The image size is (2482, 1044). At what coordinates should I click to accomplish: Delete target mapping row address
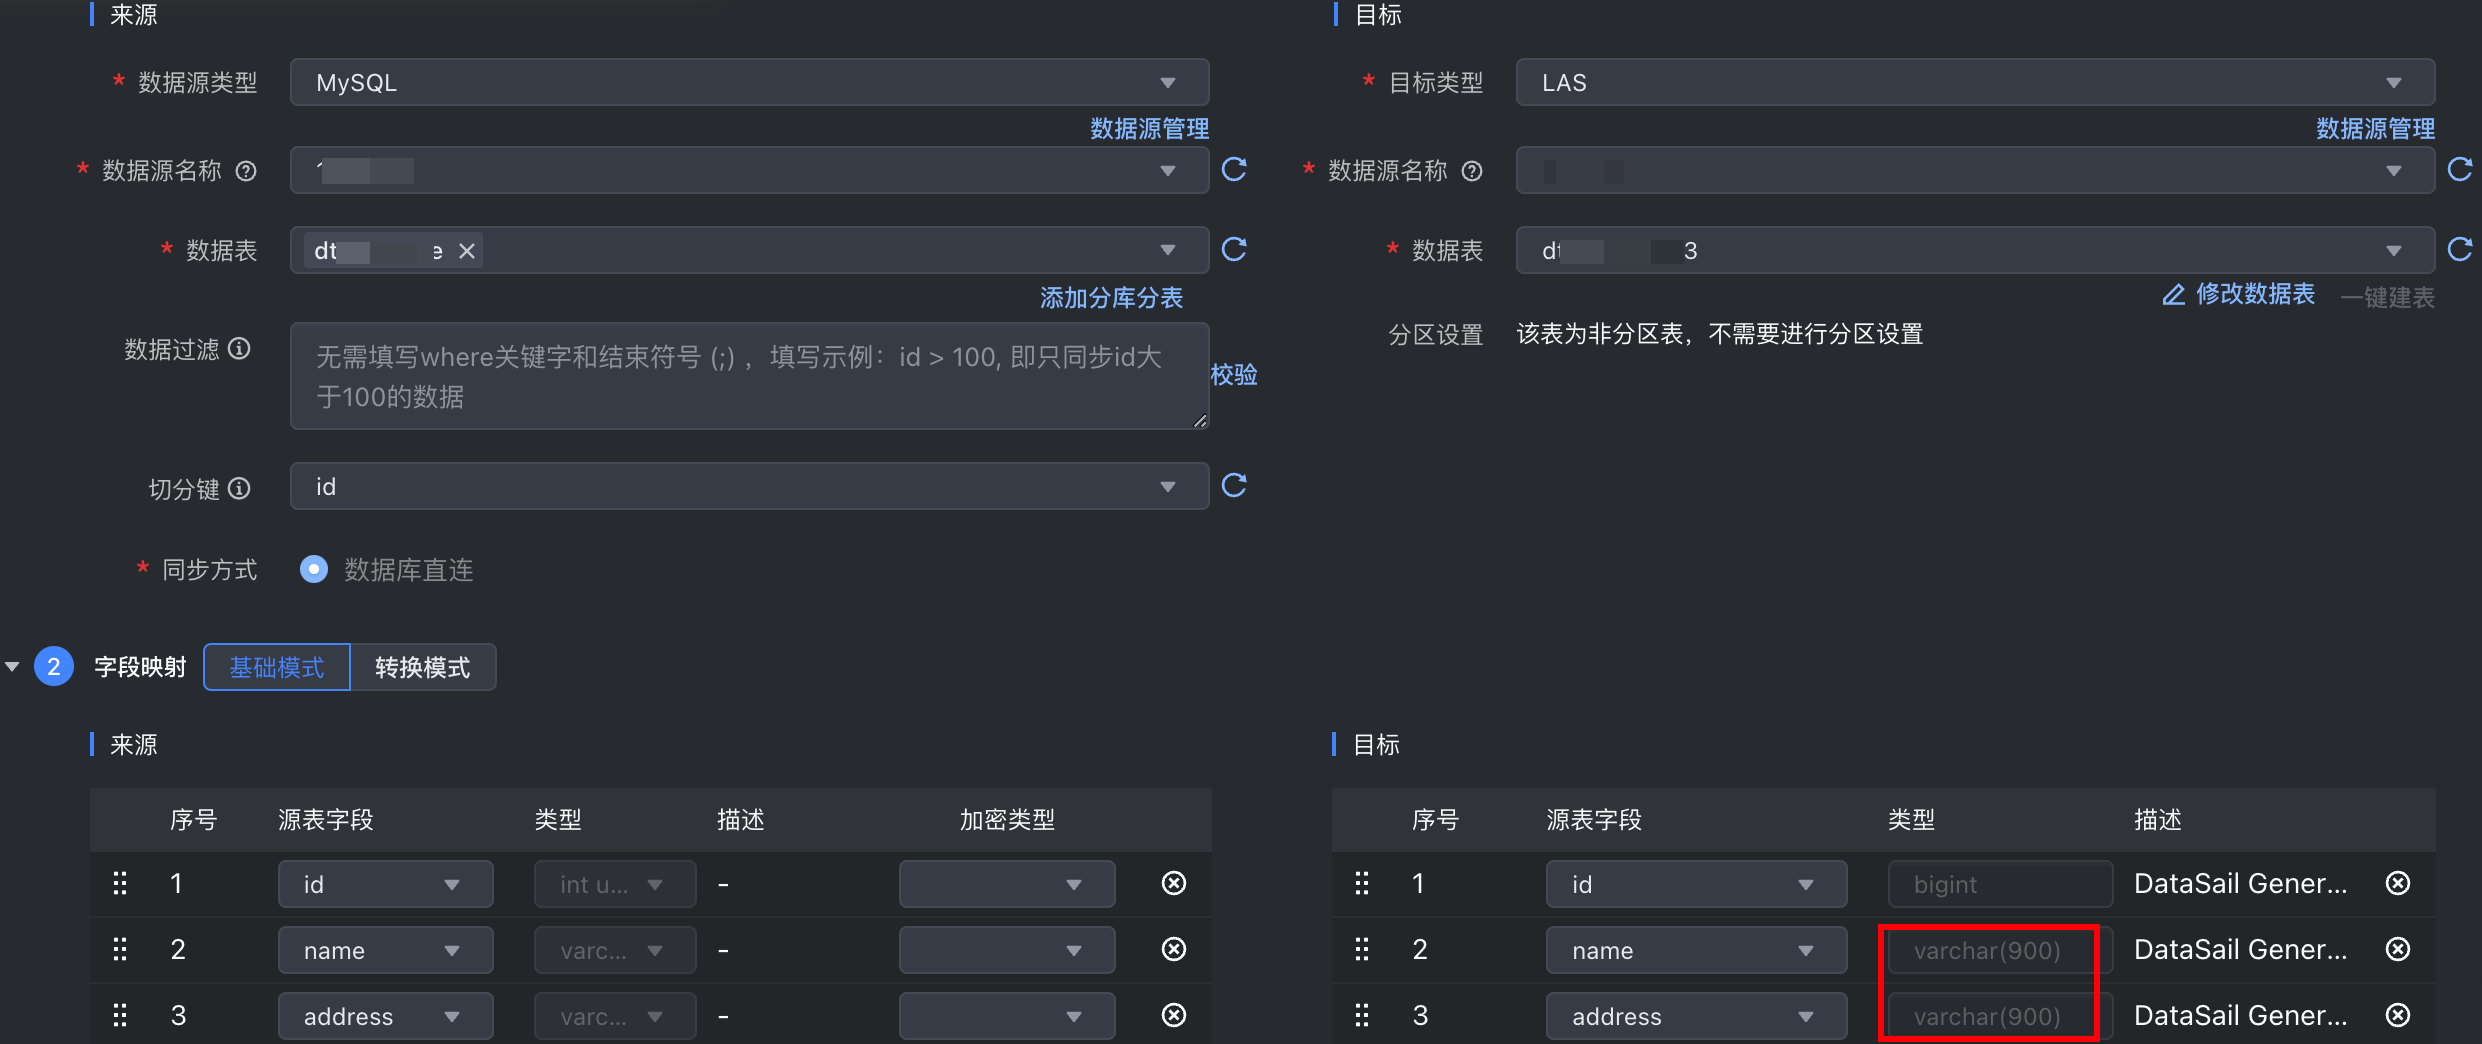(2398, 1015)
